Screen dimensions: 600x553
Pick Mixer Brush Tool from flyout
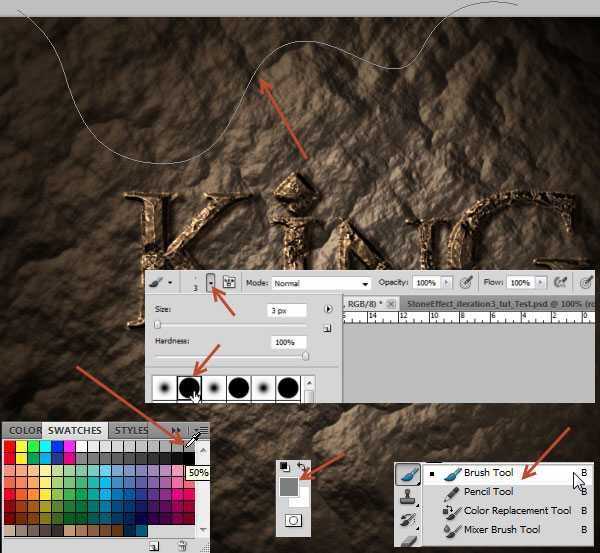point(501,530)
